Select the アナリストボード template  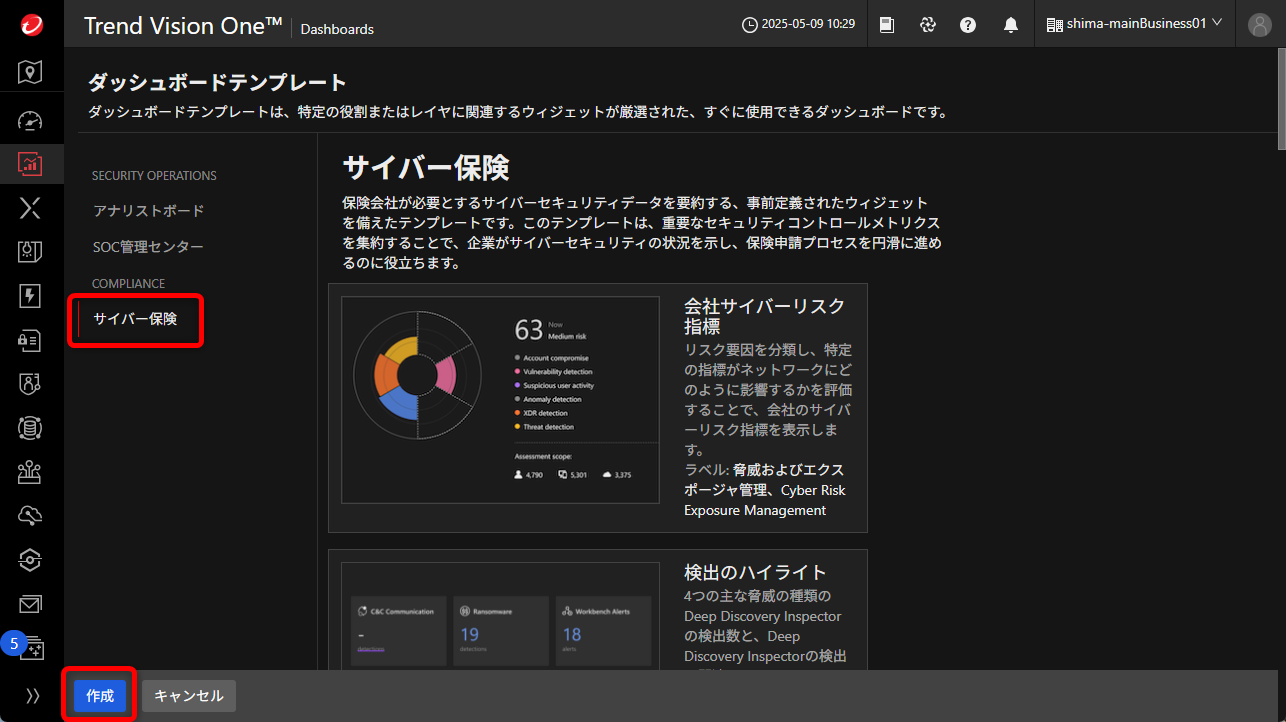click(148, 211)
